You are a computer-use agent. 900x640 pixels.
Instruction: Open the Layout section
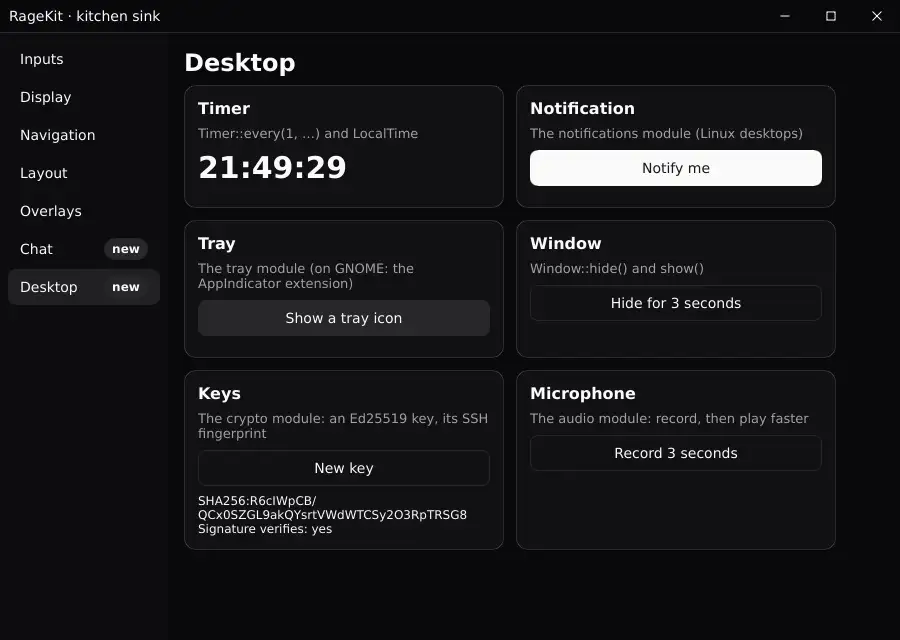click(84, 173)
